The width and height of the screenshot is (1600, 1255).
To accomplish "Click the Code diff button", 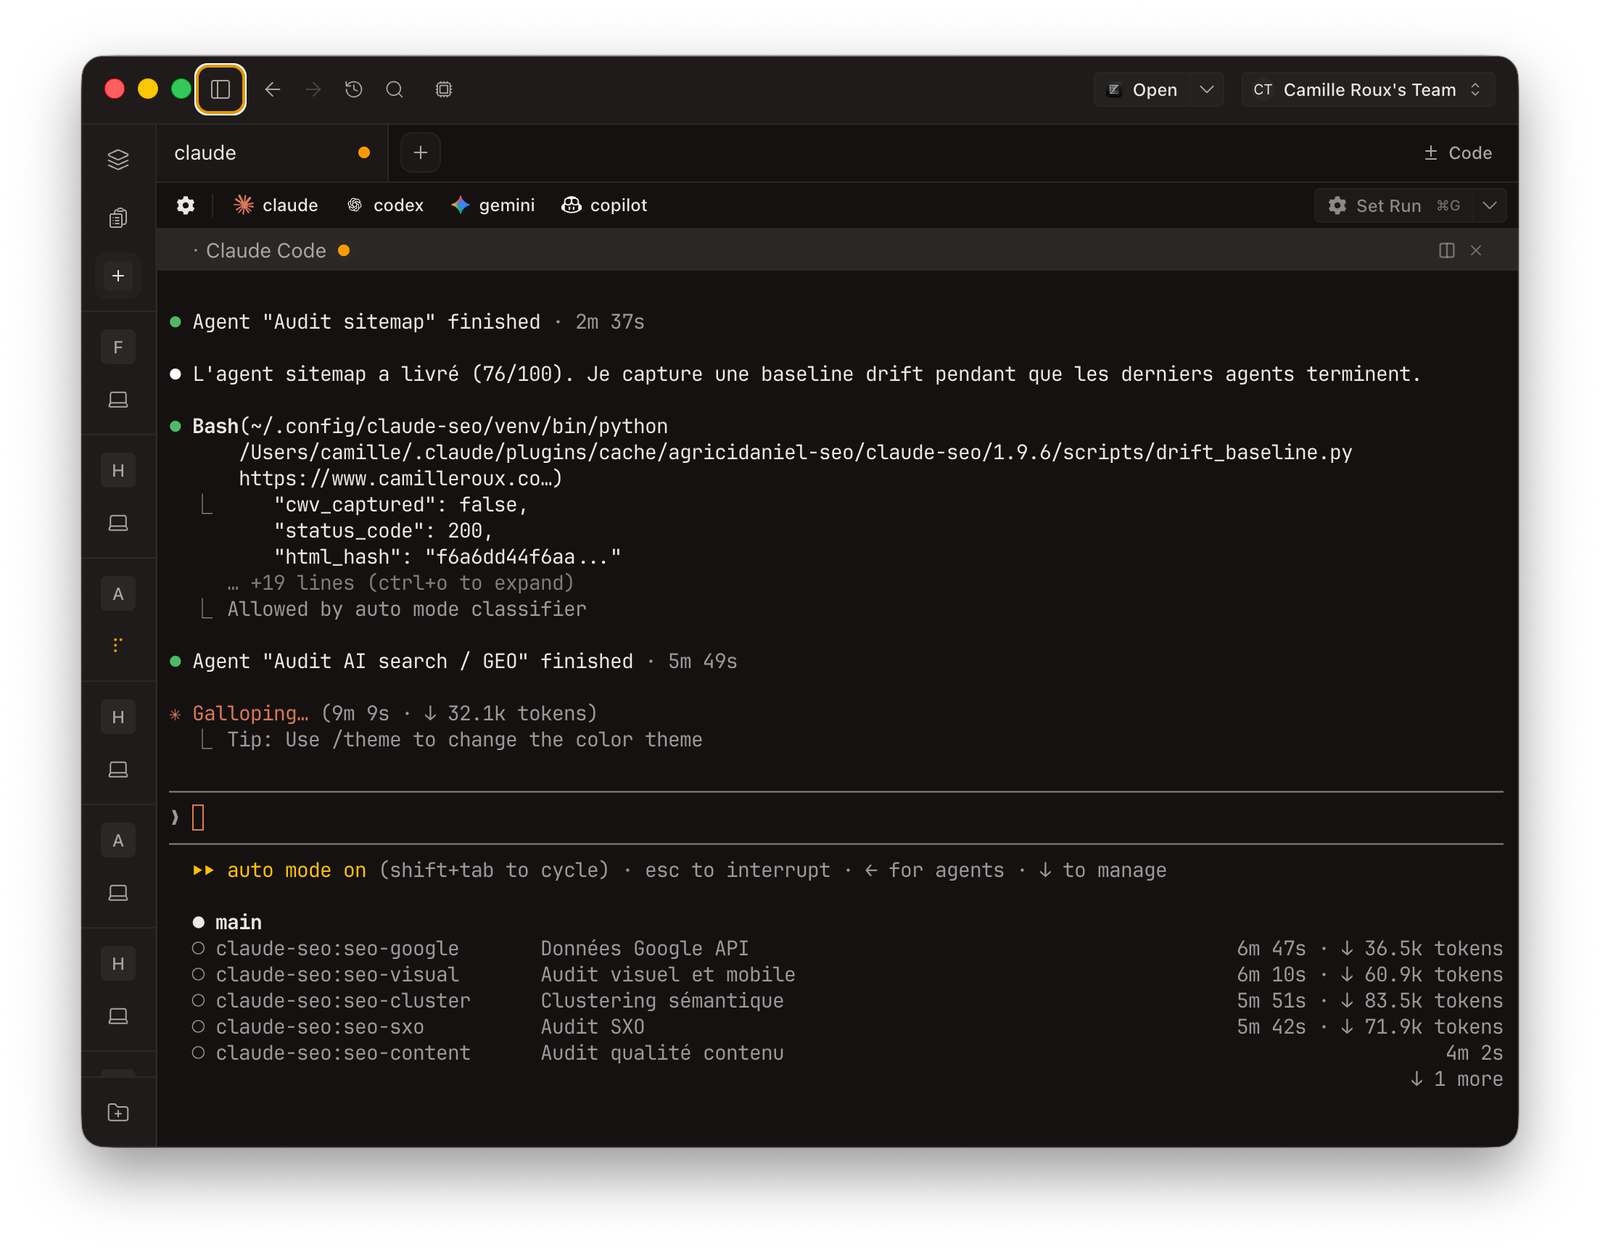I will 1457,153.
